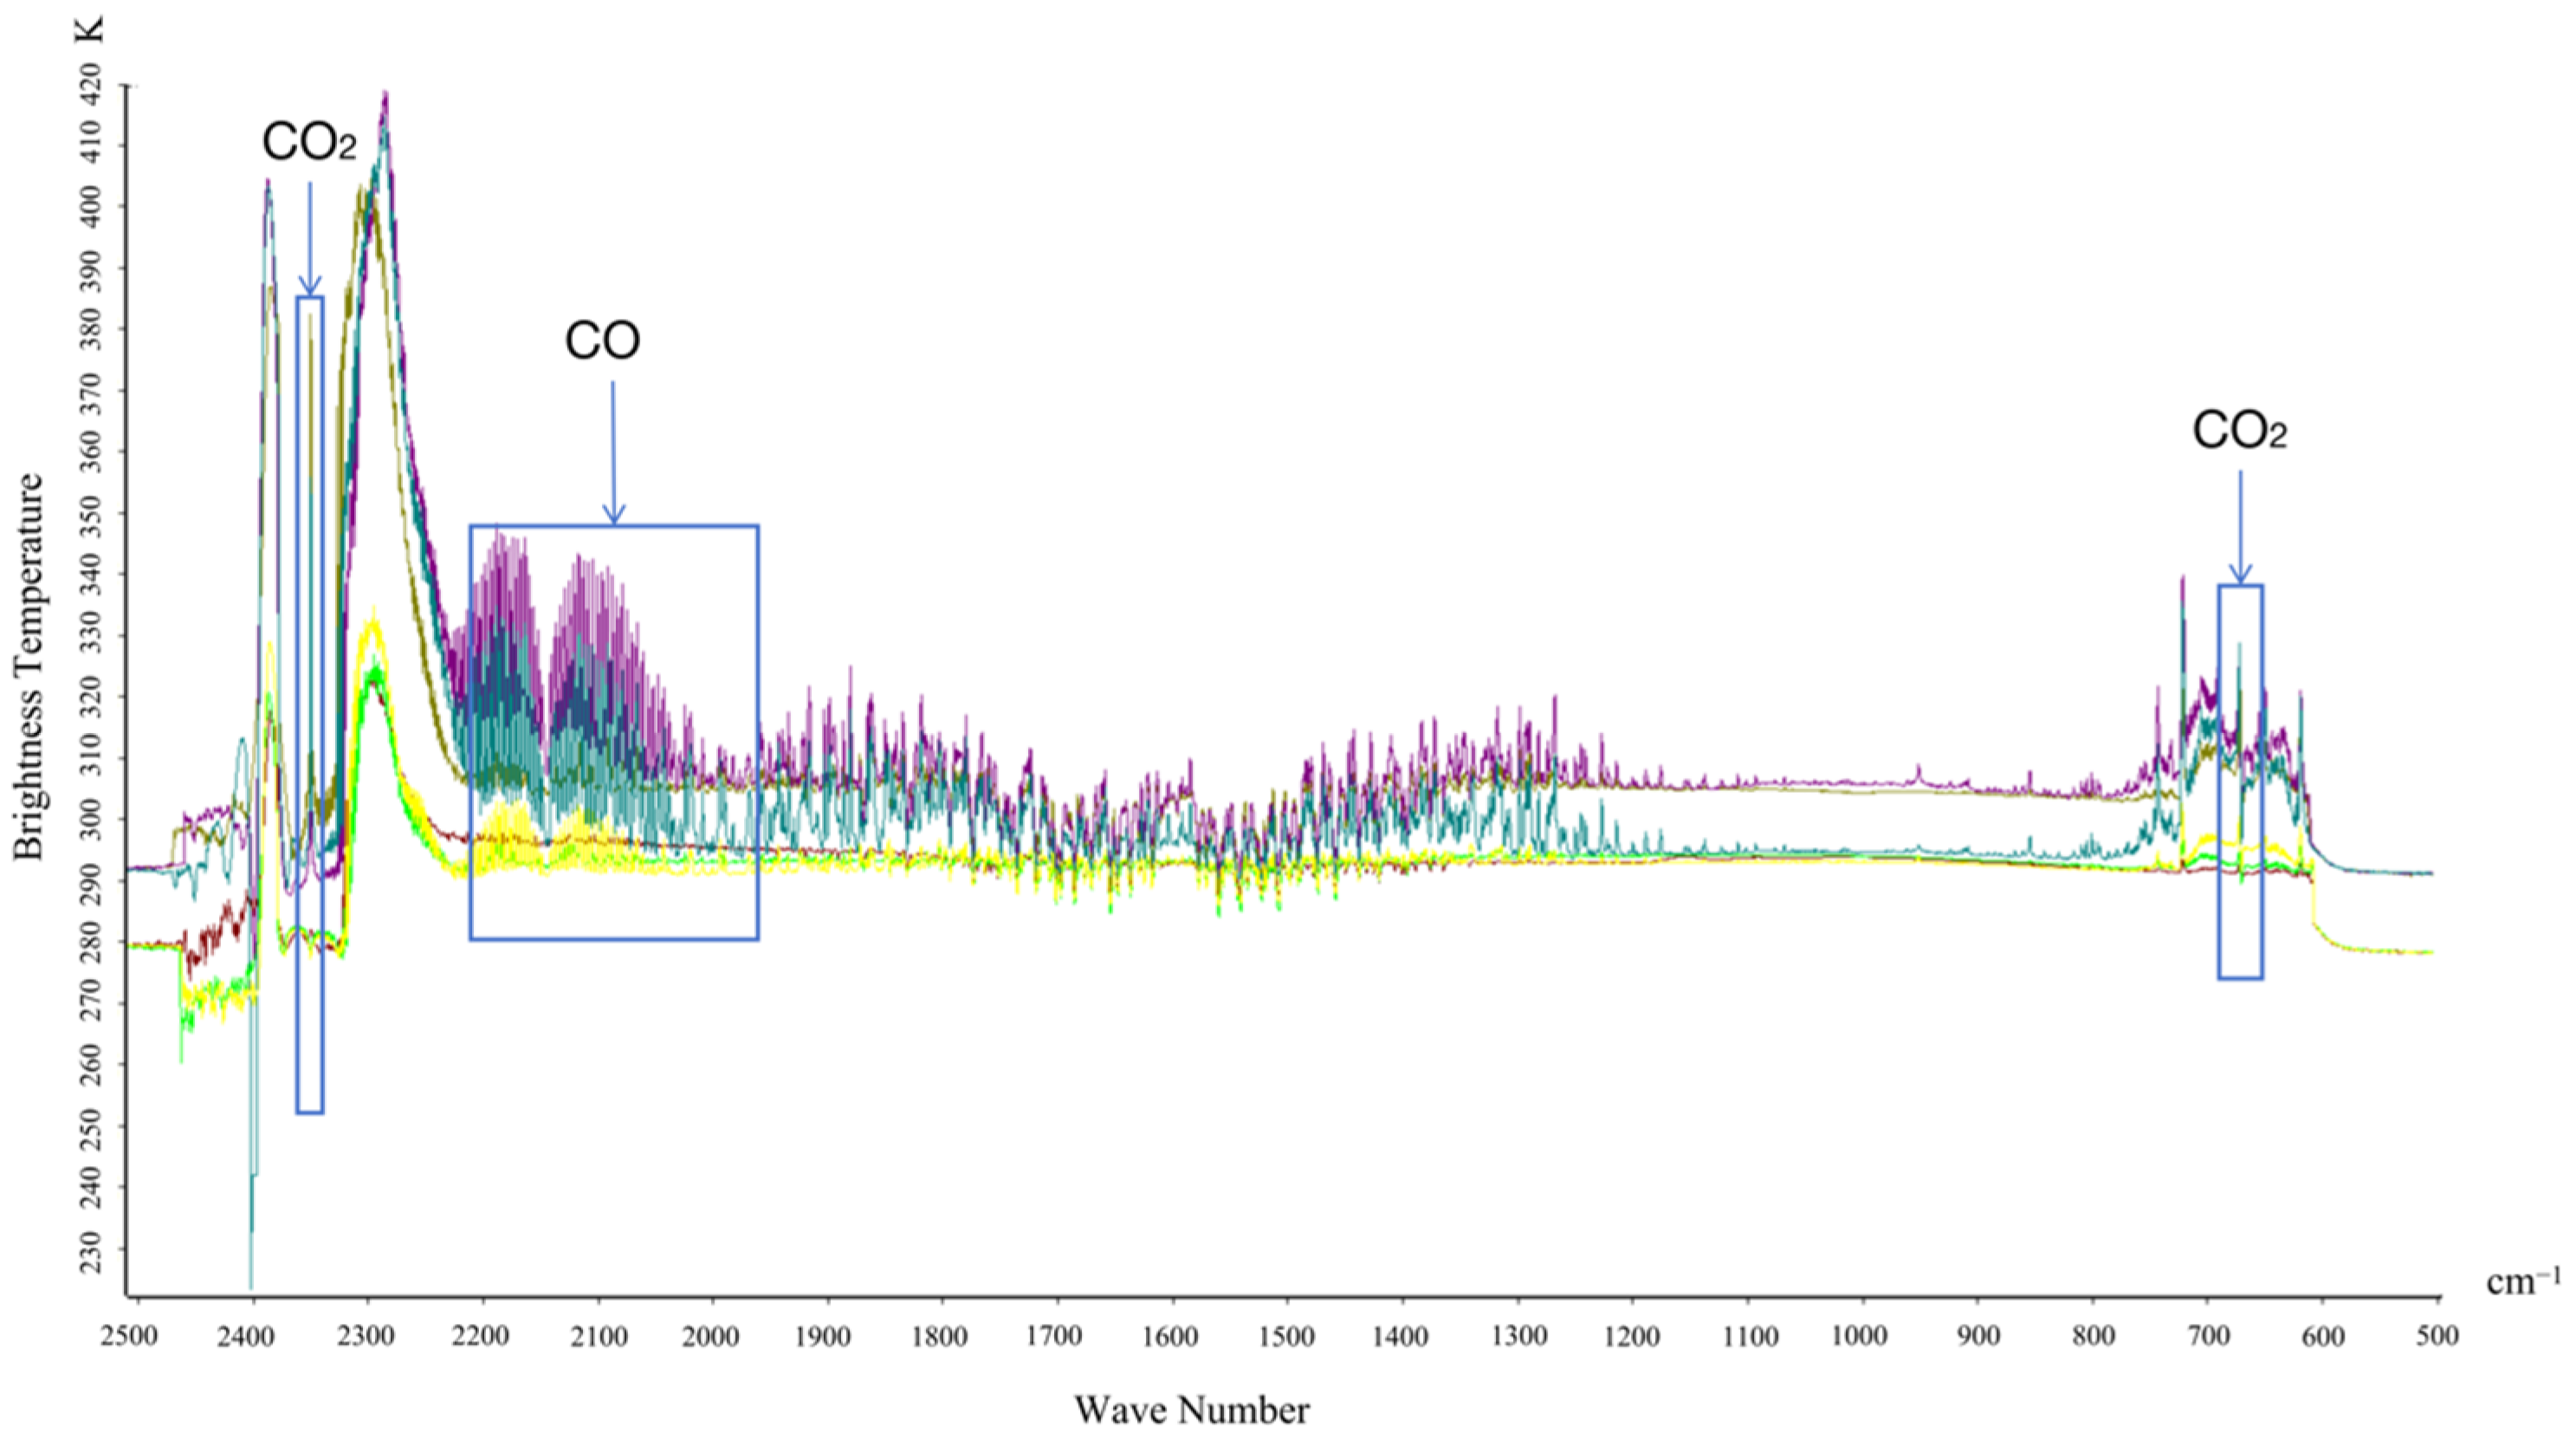Viewport: 2576px width, 1440px height.
Task: Click the 290 y-axis tick label
Action: click(x=90, y=881)
